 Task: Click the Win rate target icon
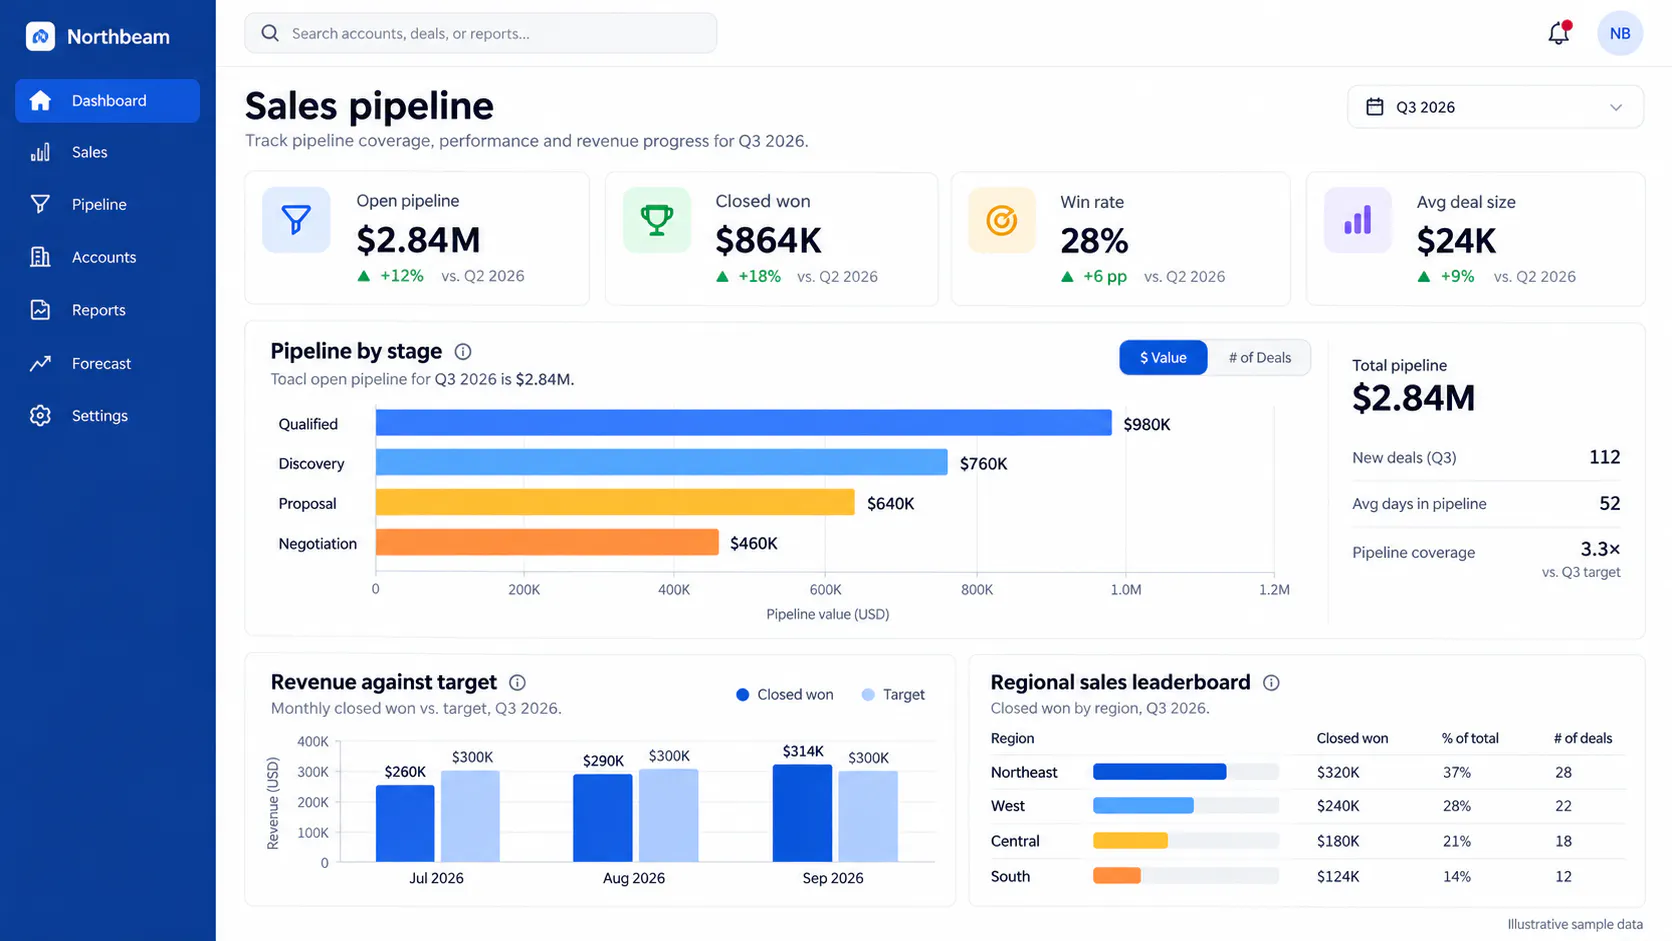[x=1001, y=219]
